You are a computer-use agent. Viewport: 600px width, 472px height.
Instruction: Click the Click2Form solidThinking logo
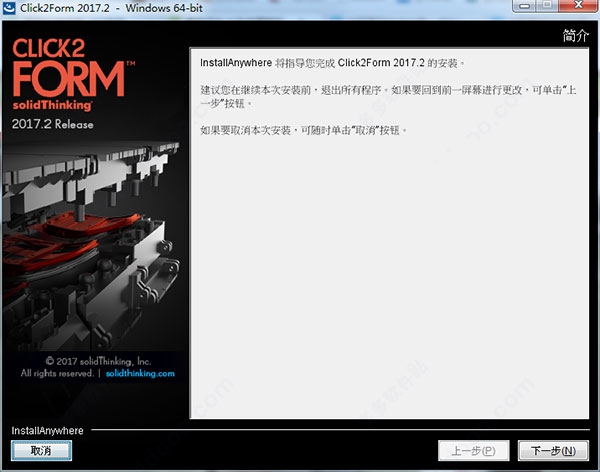coord(72,74)
